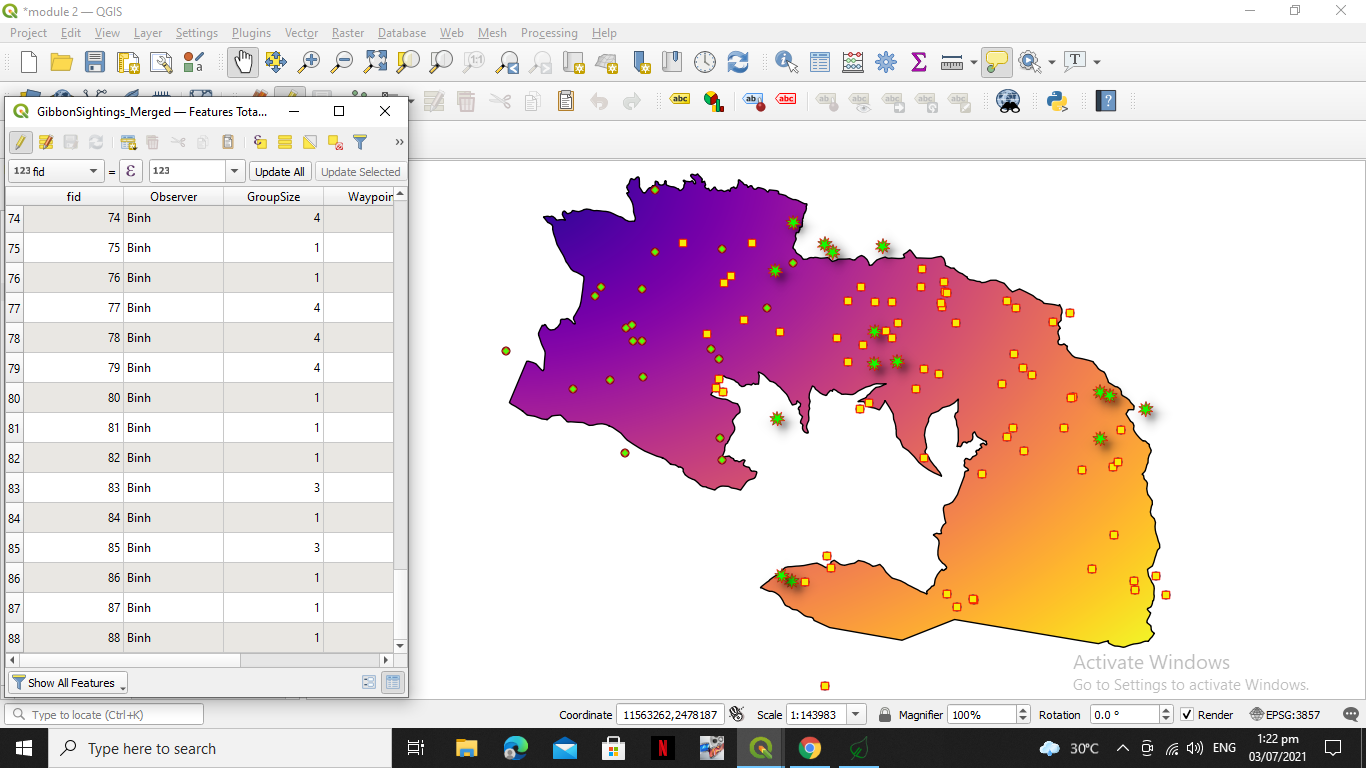Click Save Project floppy disk icon
This screenshot has height=768, width=1366.
click(x=95, y=62)
